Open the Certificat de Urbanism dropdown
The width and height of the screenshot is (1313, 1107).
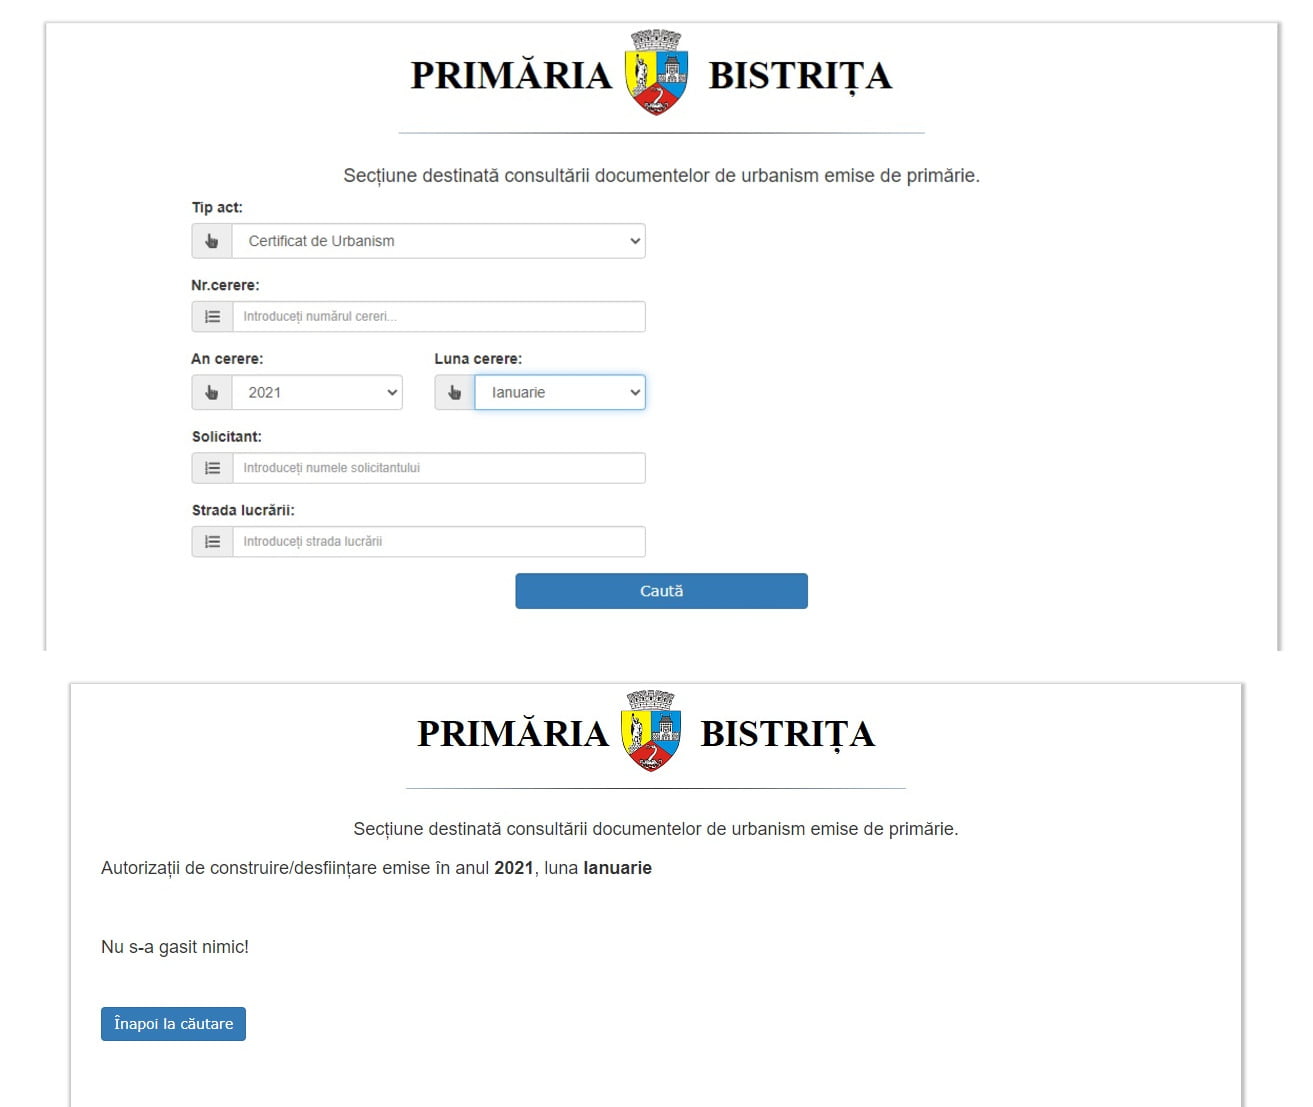(439, 241)
